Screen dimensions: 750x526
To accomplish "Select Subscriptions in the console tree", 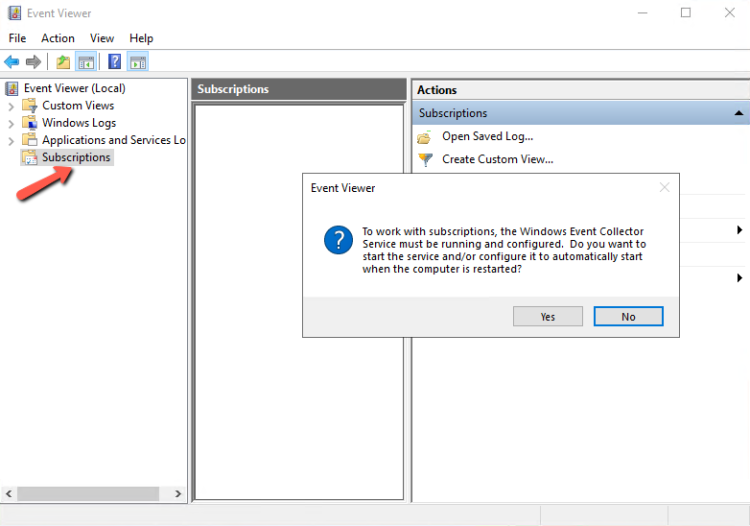I will click(x=76, y=158).
